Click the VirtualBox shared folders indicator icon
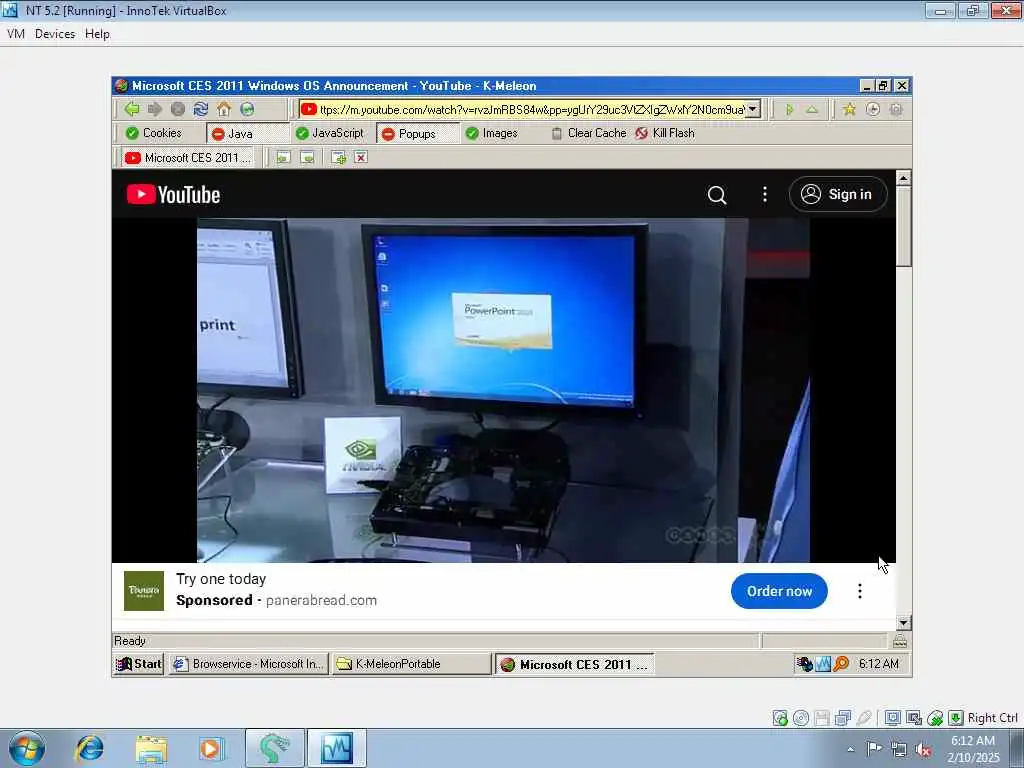The width and height of the screenshot is (1024, 768). pos(843,718)
